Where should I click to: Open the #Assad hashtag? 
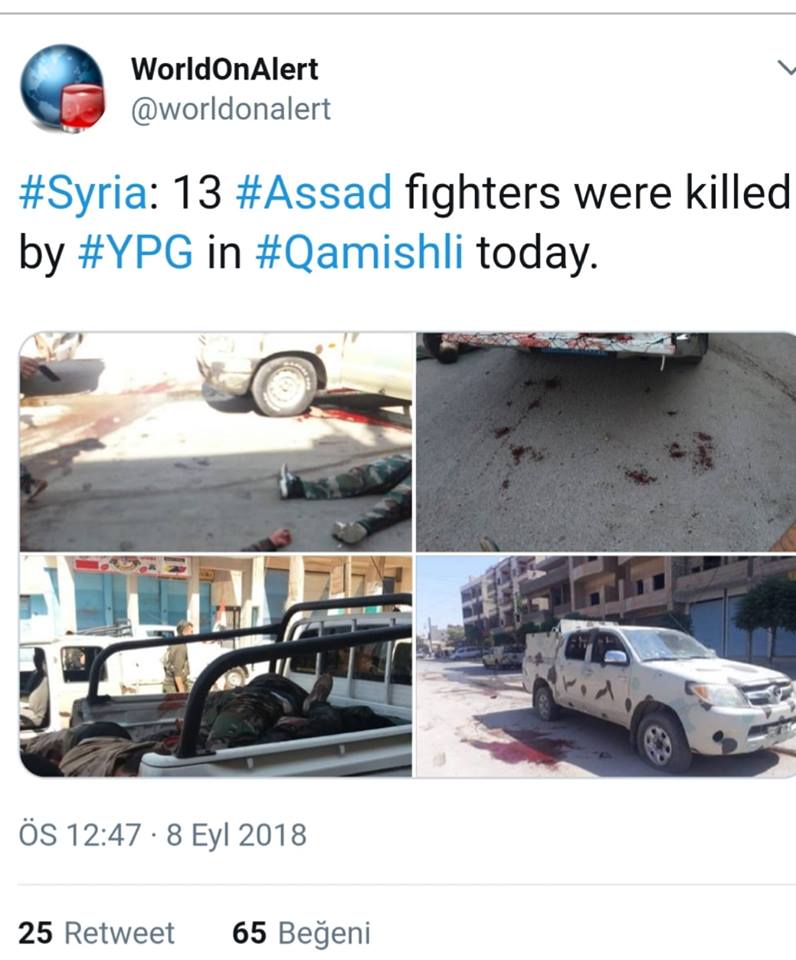coord(314,192)
